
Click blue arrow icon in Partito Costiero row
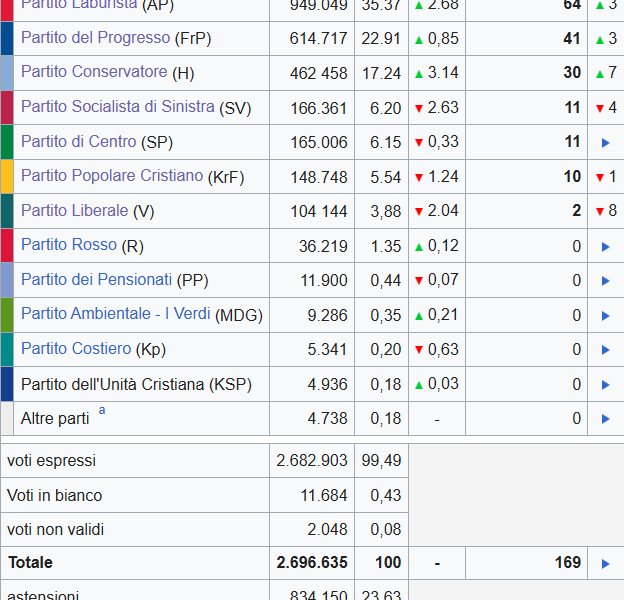click(x=605, y=350)
